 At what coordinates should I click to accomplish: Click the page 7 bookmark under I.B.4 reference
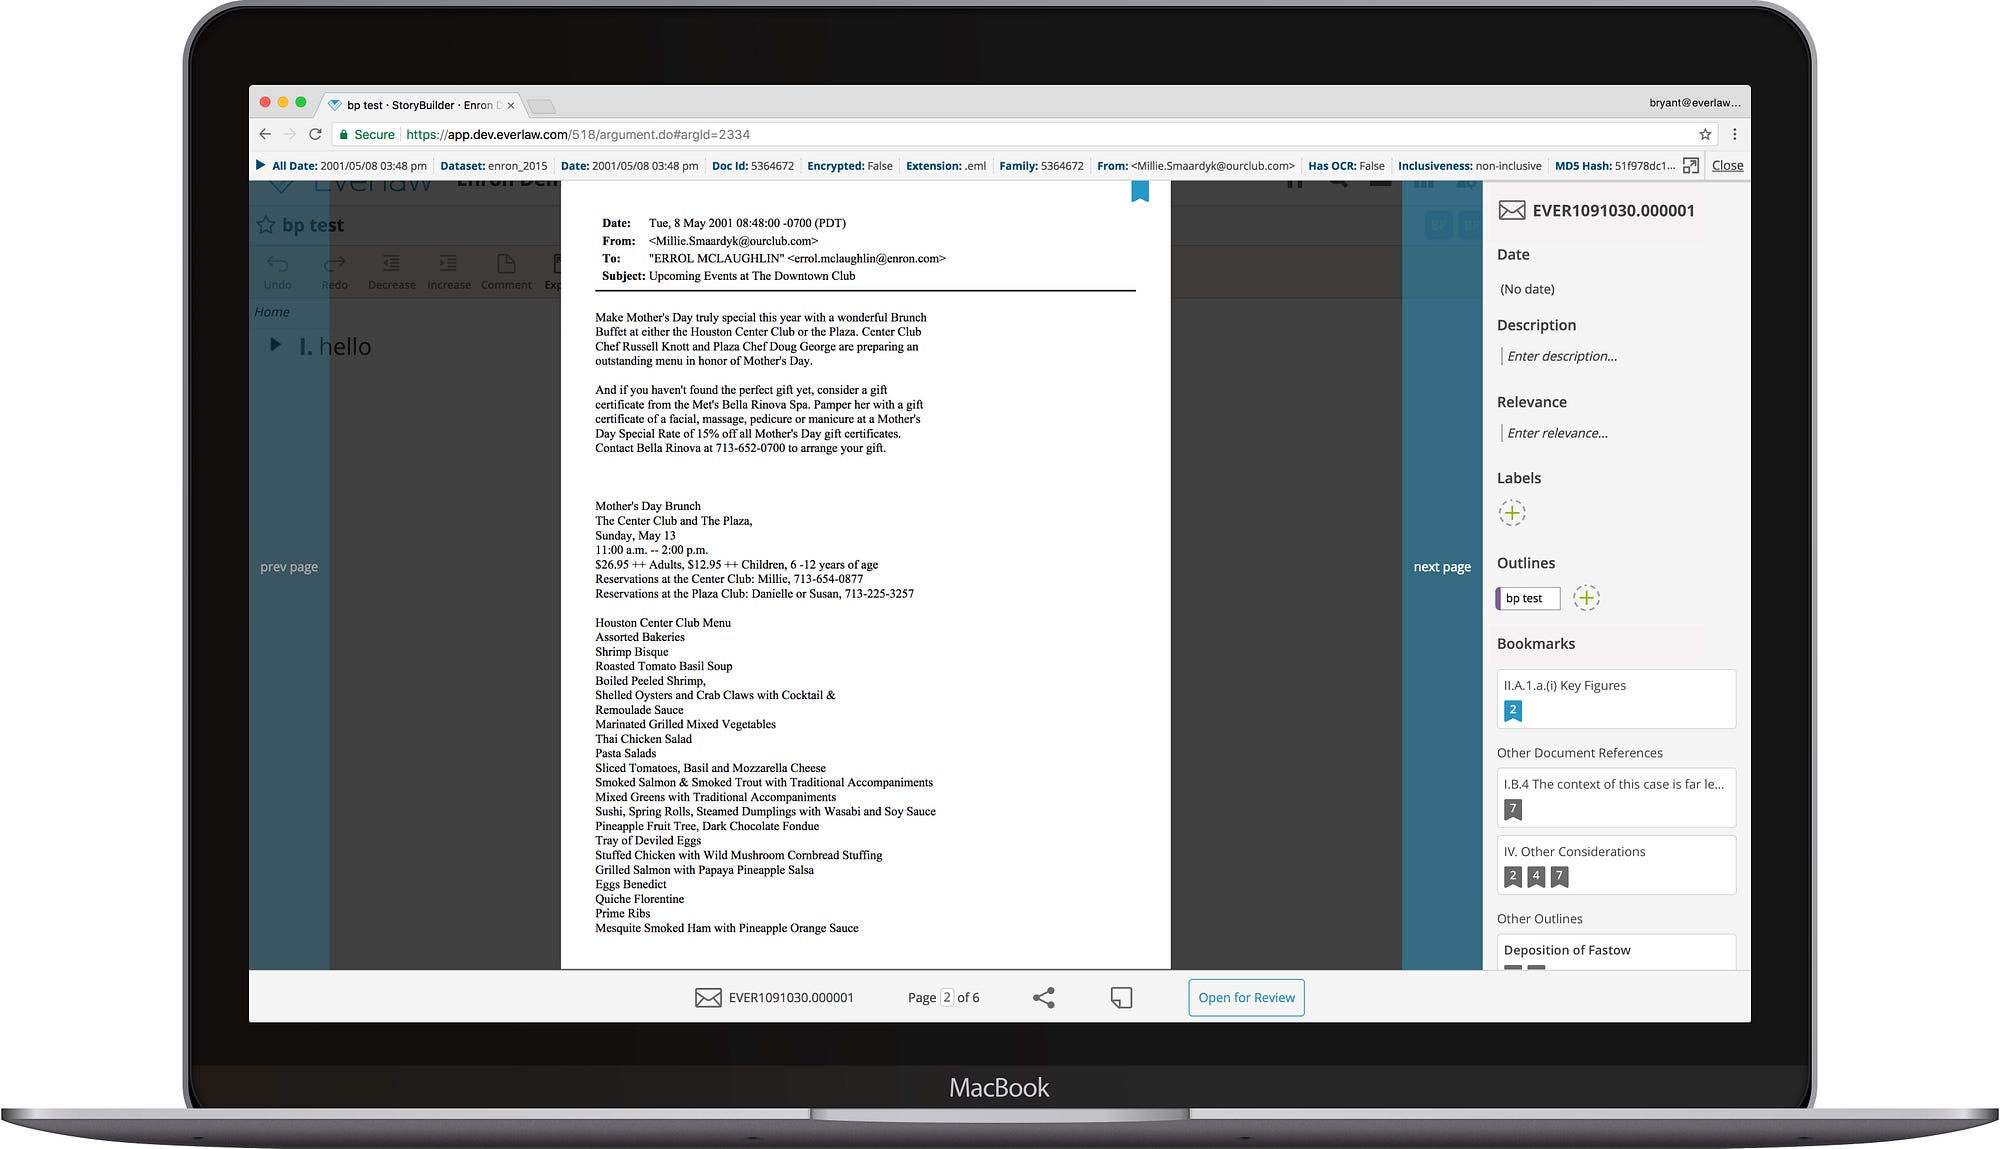(x=1513, y=809)
